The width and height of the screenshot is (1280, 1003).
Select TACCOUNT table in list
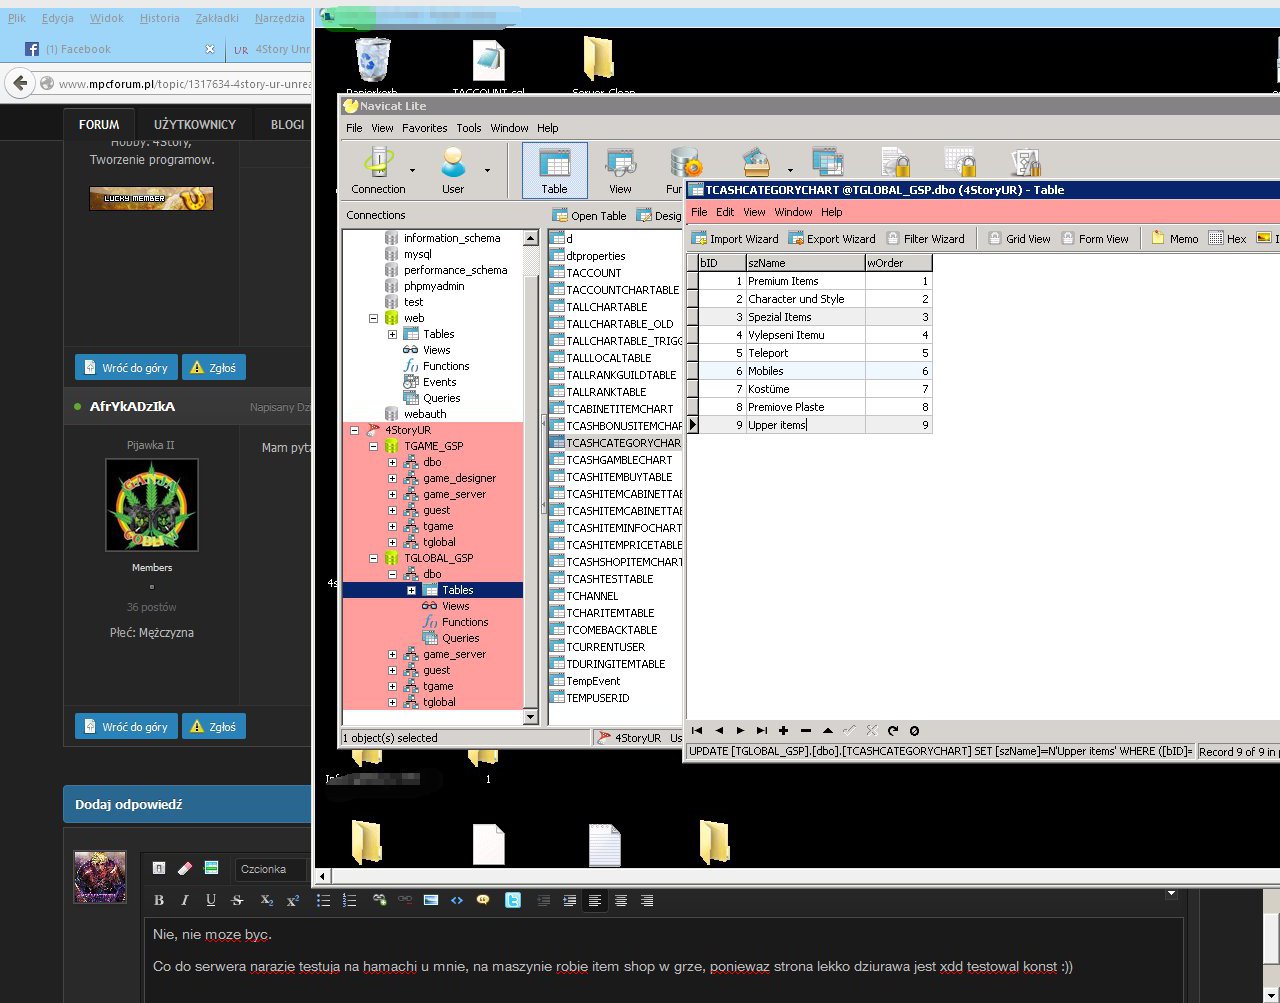[594, 273]
